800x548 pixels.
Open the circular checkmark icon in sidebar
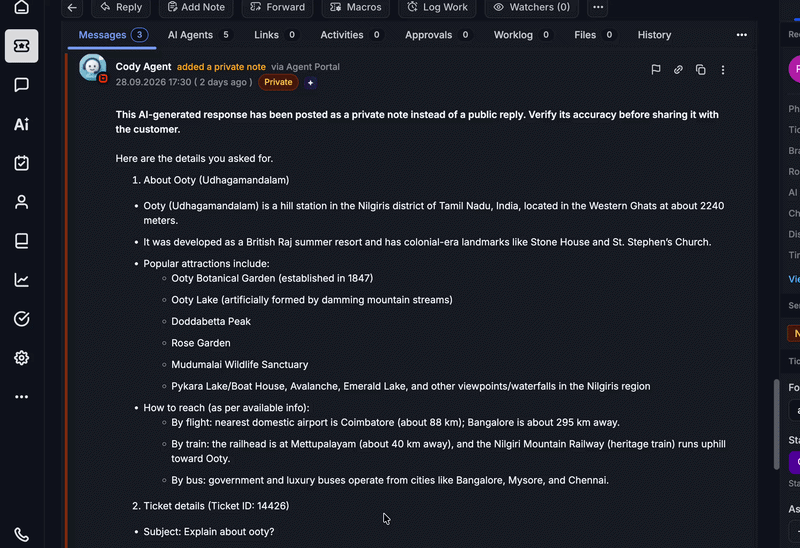click(21, 319)
